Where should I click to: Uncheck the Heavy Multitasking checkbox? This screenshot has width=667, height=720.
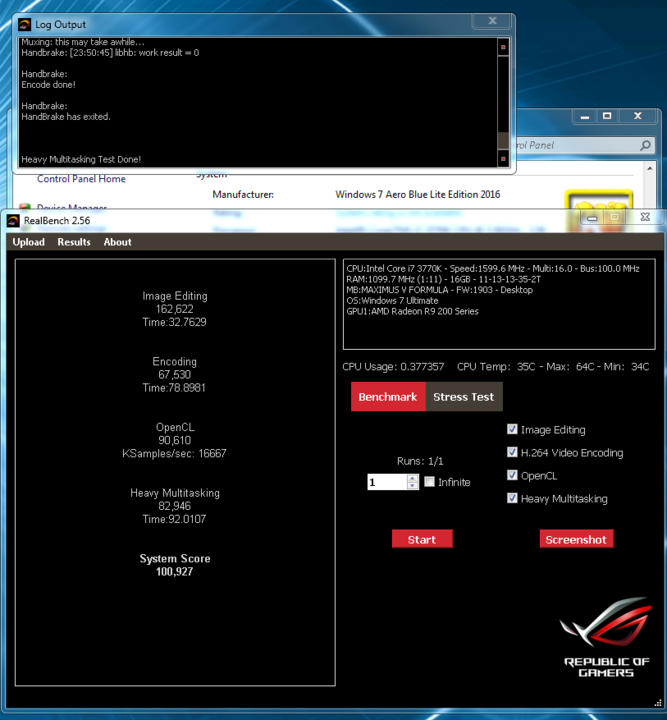click(512, 498)
